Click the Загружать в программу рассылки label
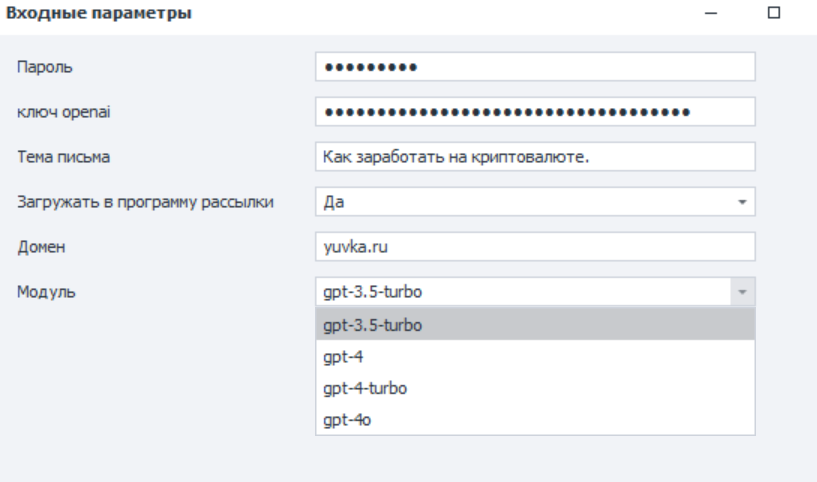This screenshot has height=482, width=817. pos(146,202)
